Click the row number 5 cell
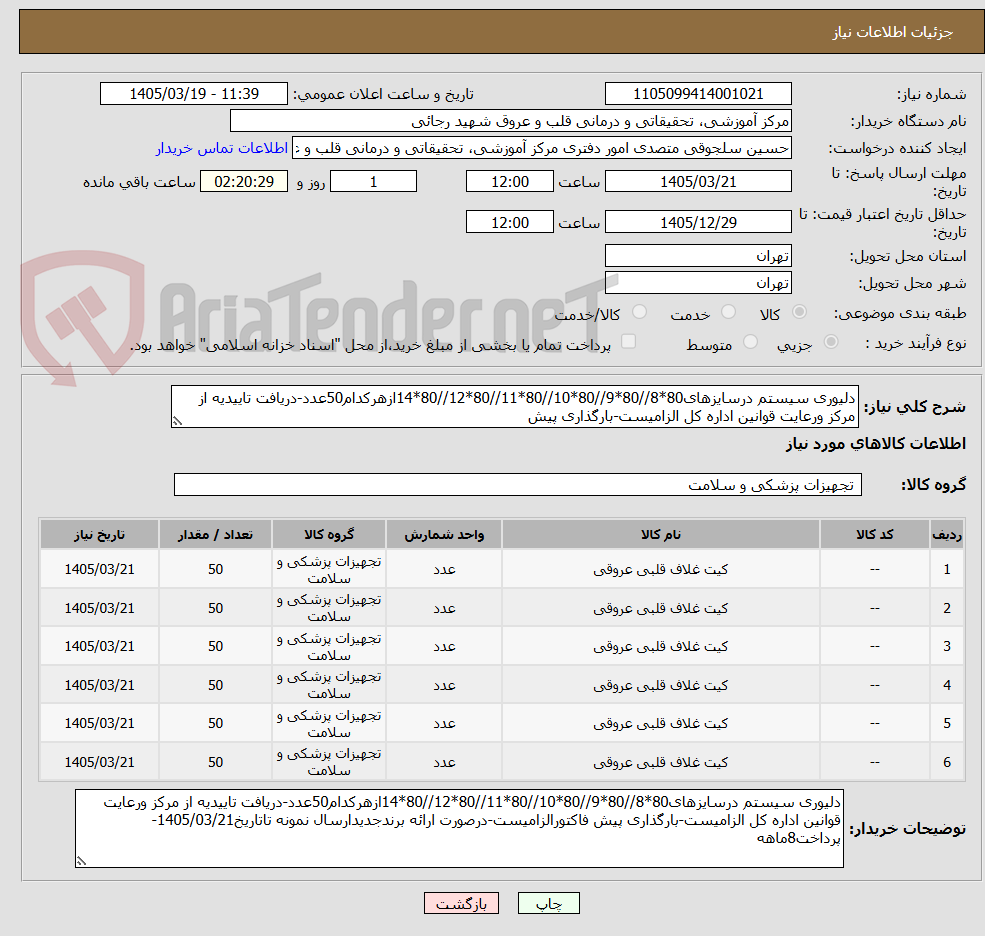Viewport: 985px width, 936px height. pos(947,723)
